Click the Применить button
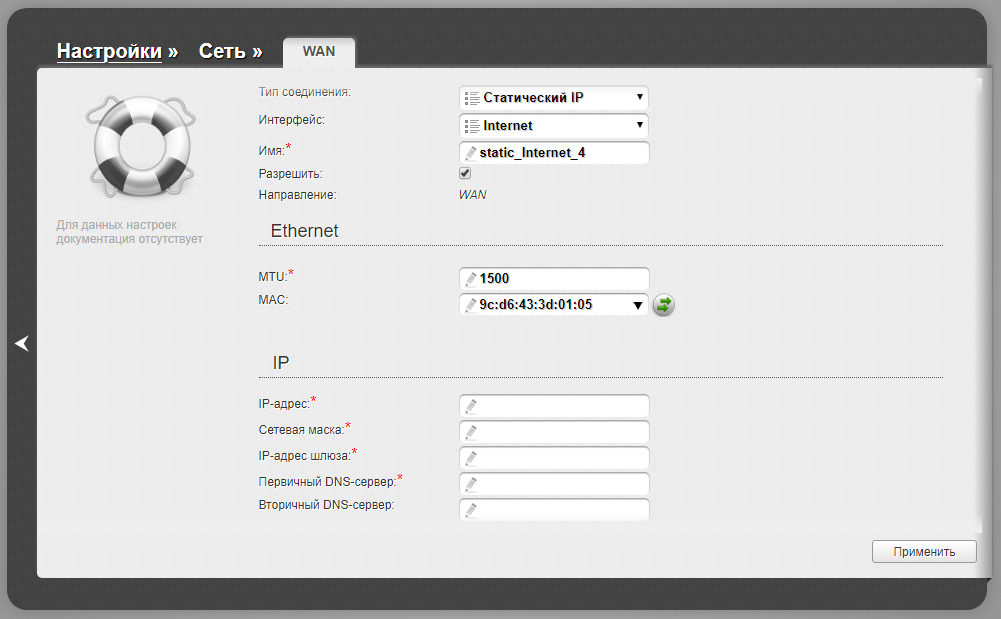Viewport: 1001px width, 619px height. 924,551
